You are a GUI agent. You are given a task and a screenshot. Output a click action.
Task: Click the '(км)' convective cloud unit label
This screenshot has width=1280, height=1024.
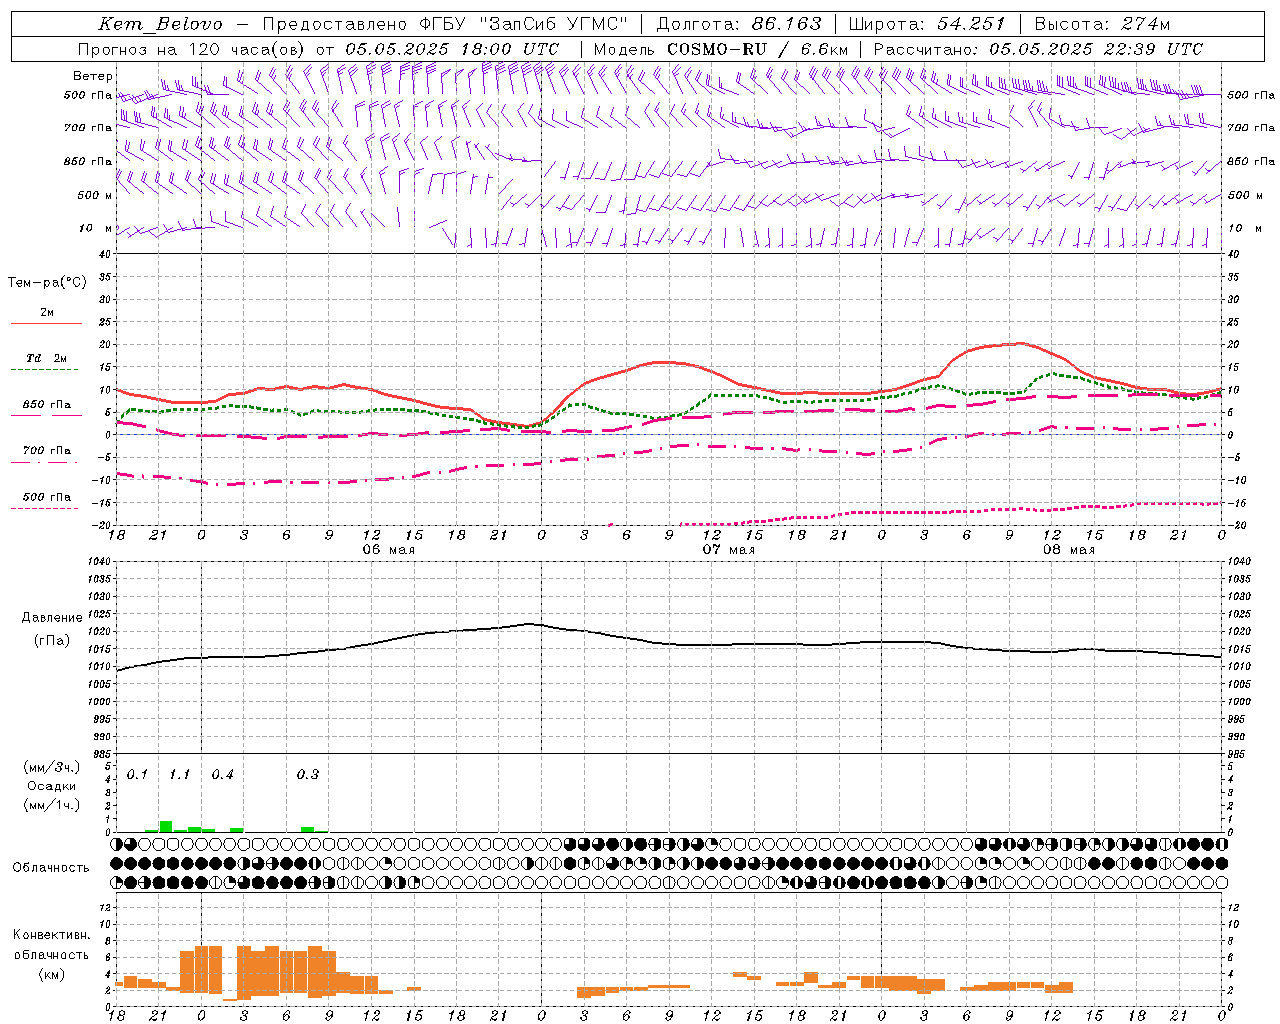51,974
